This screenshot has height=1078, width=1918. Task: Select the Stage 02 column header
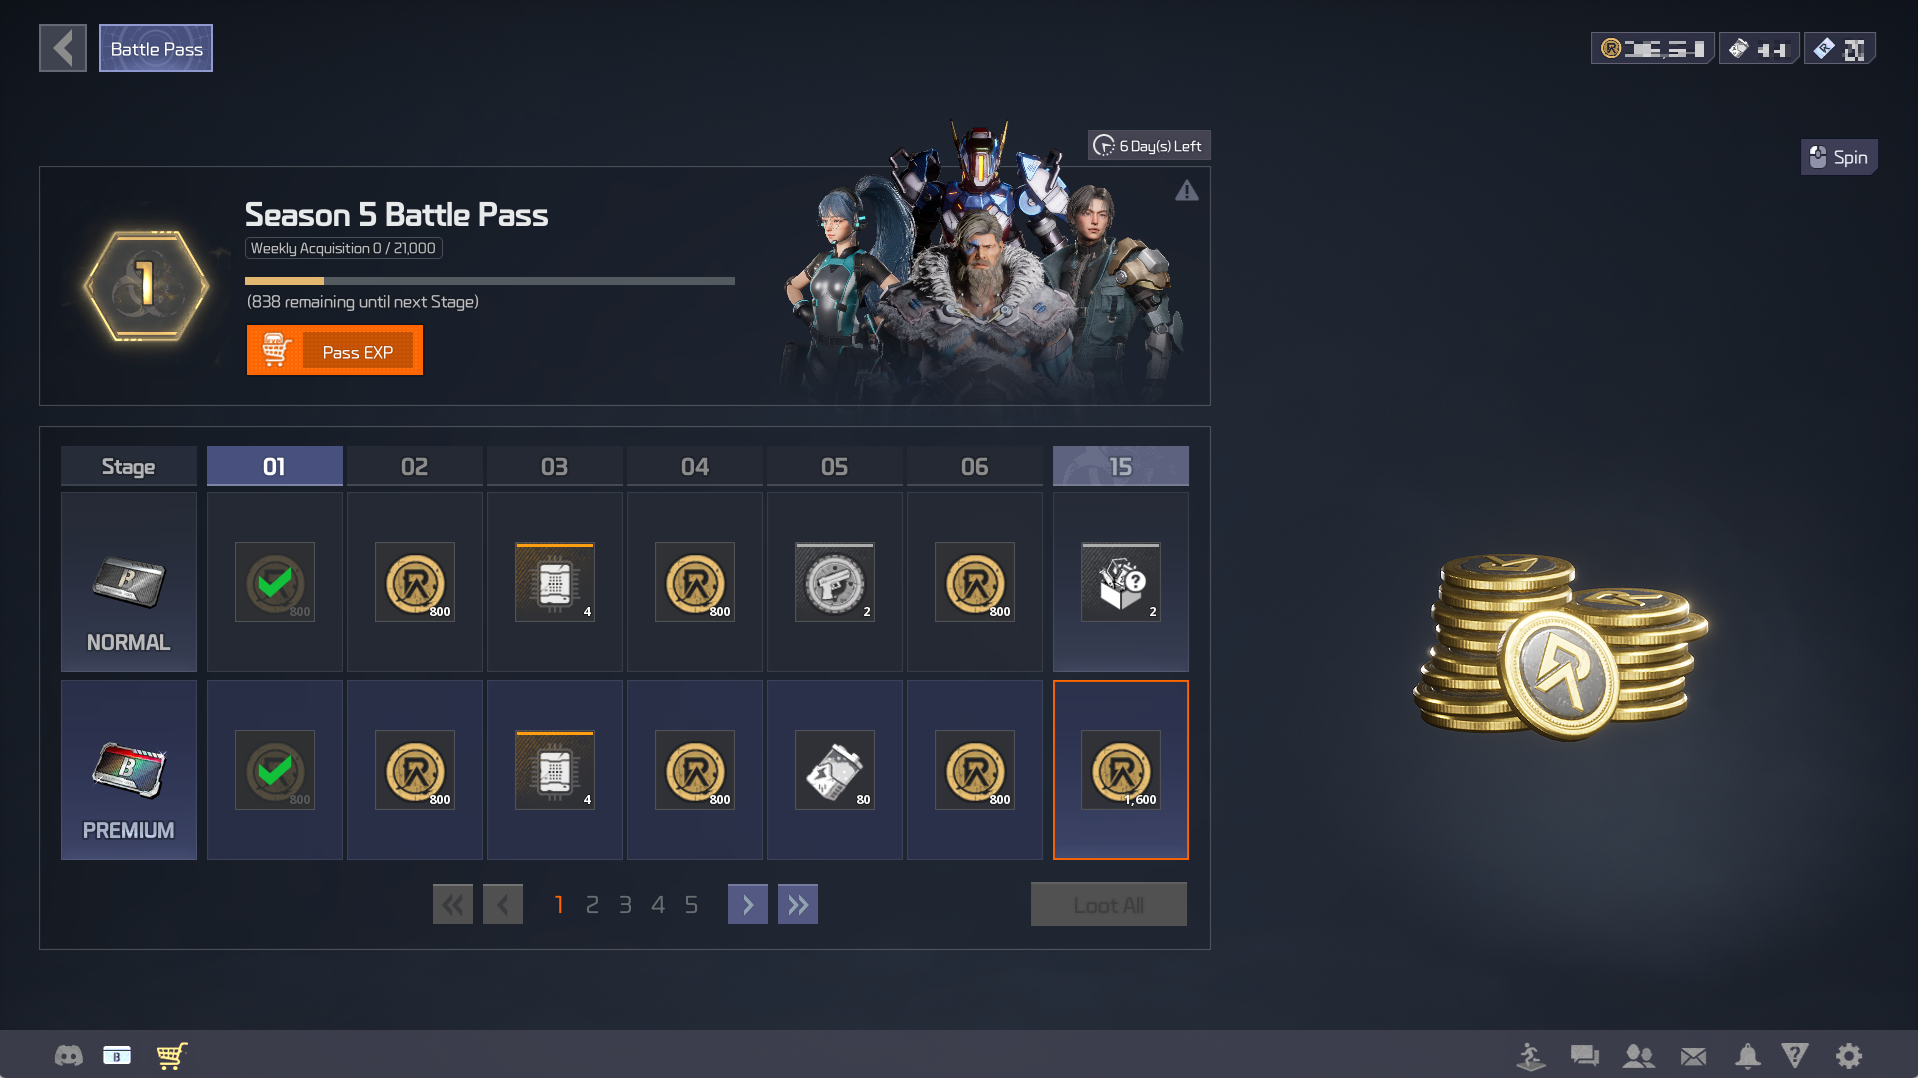[x=414, y=466]
